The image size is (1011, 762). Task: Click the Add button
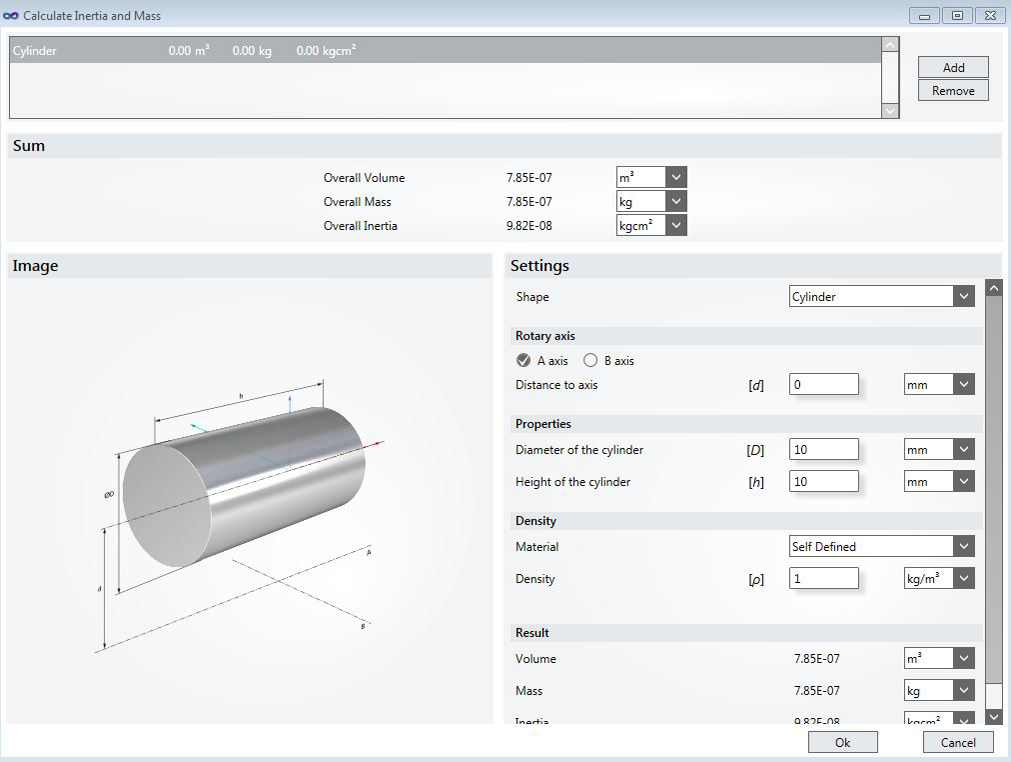coord(953,67)
